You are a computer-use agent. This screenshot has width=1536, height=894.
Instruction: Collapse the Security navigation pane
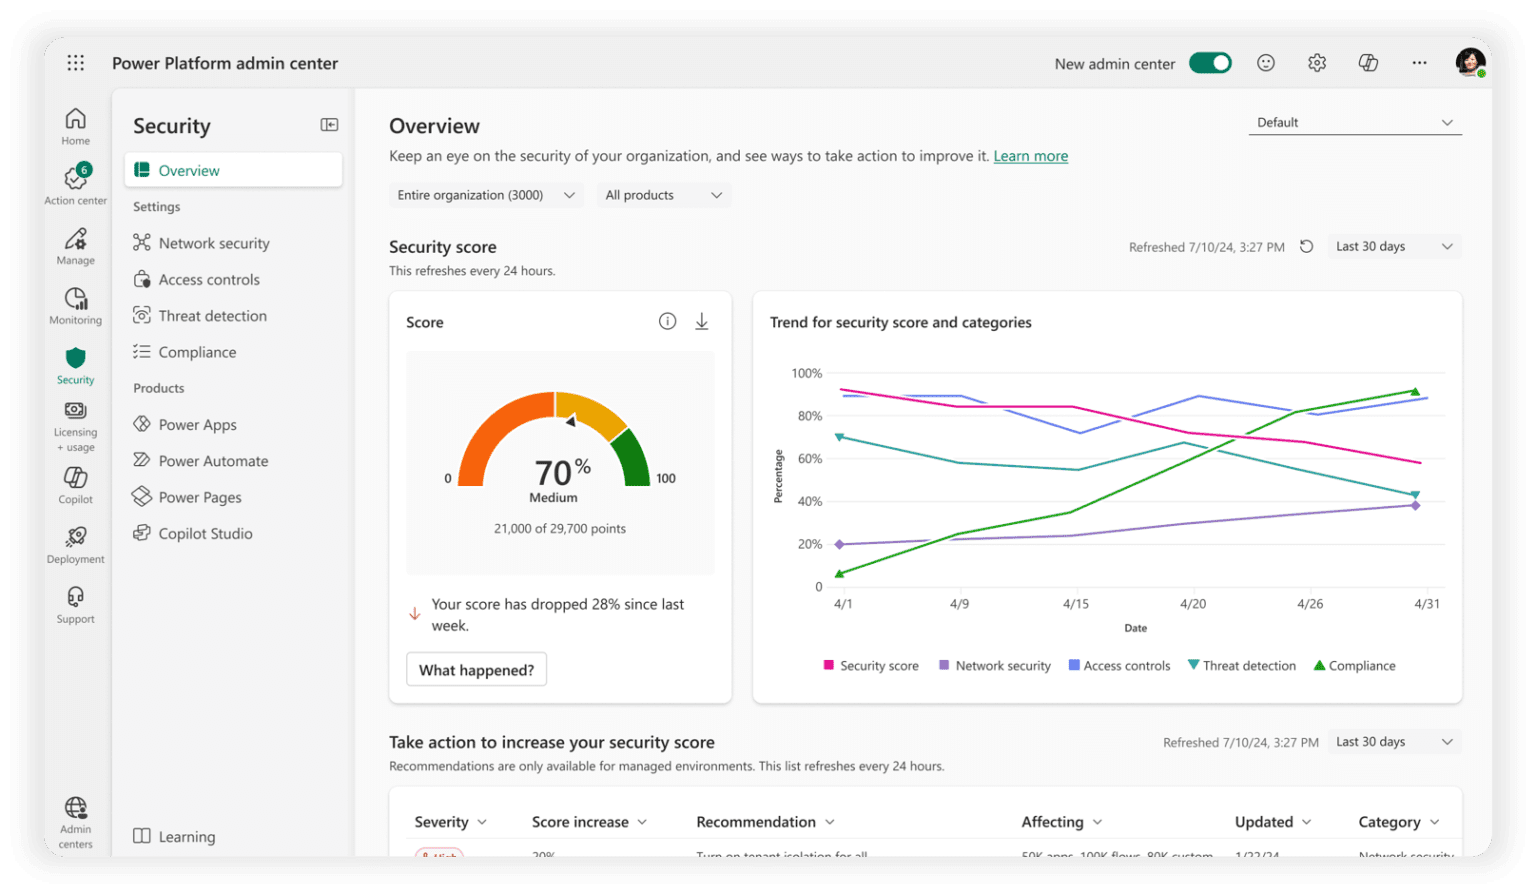click(328, 124)
